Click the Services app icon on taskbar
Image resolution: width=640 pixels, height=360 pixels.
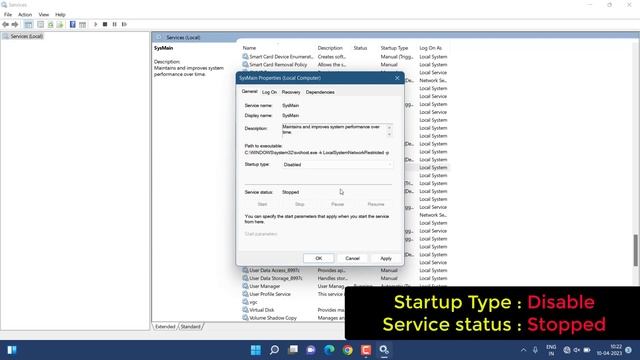[384, 350]
